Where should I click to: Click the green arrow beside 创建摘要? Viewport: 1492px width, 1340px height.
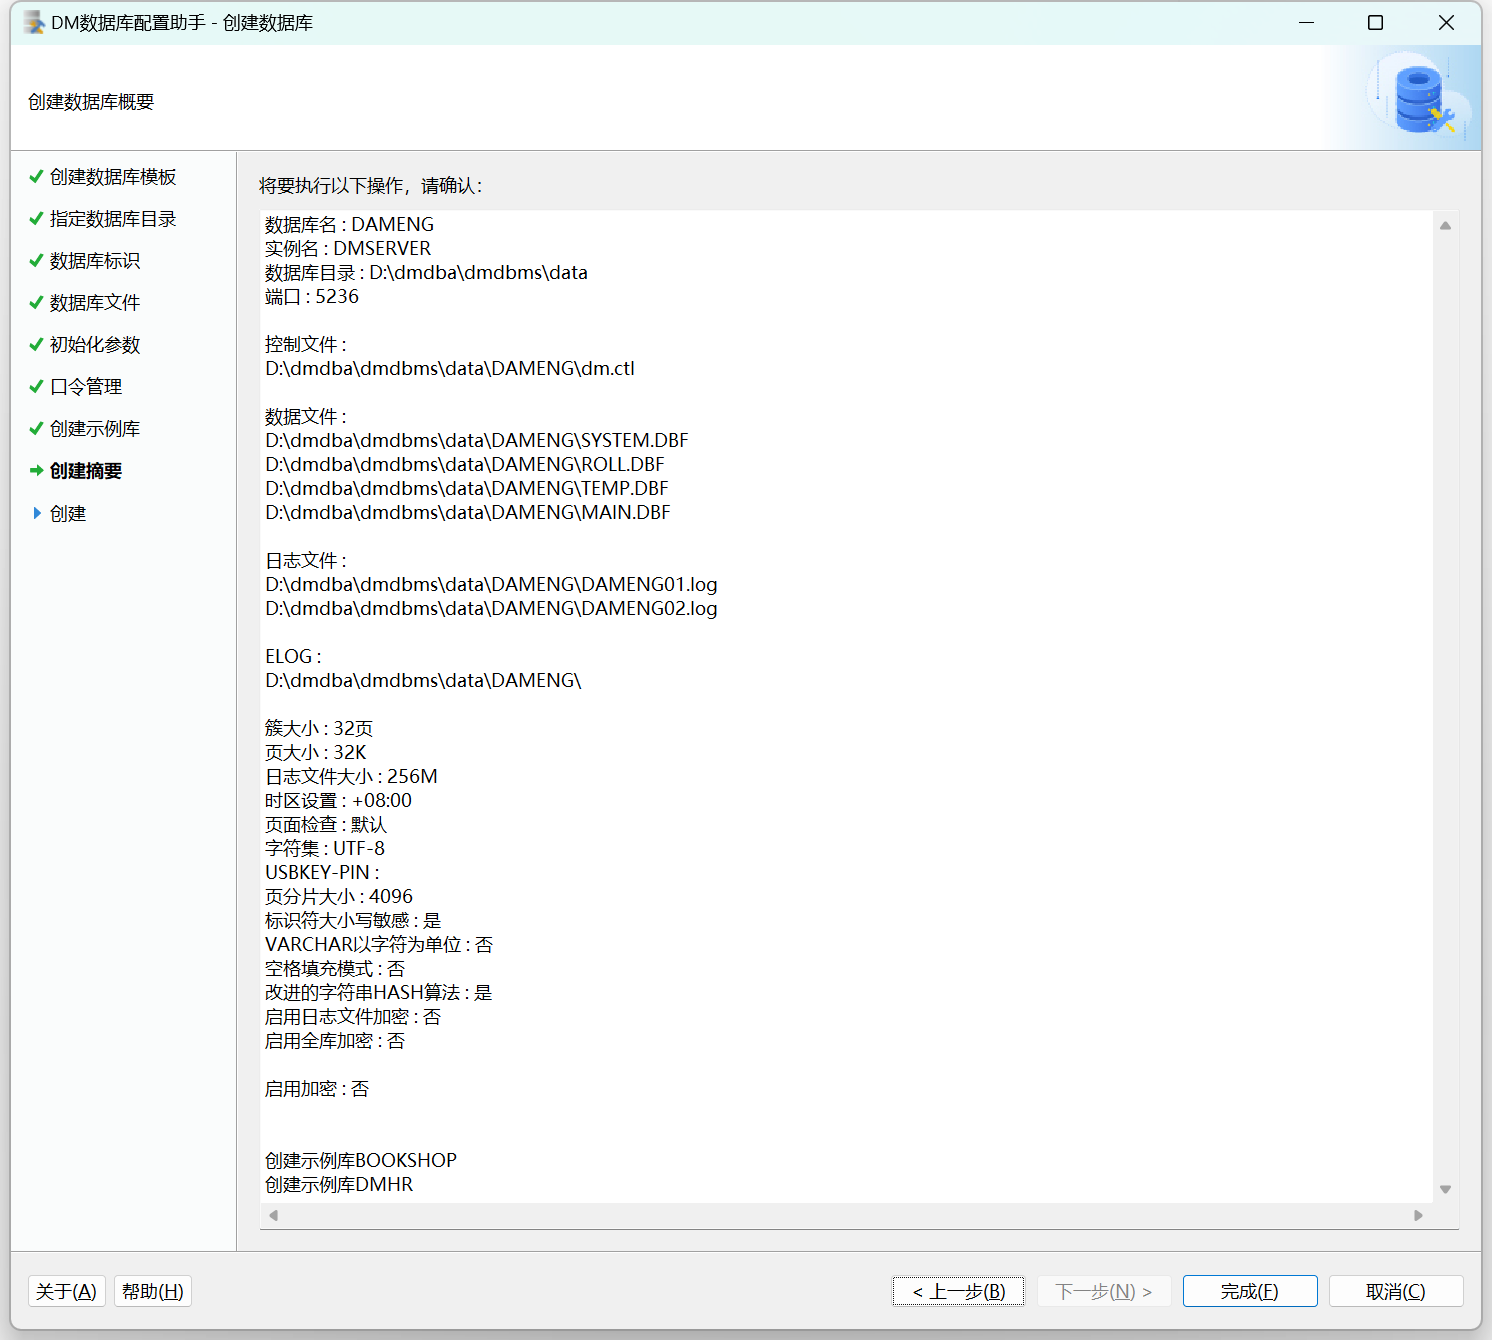click(x=36, y=471)
